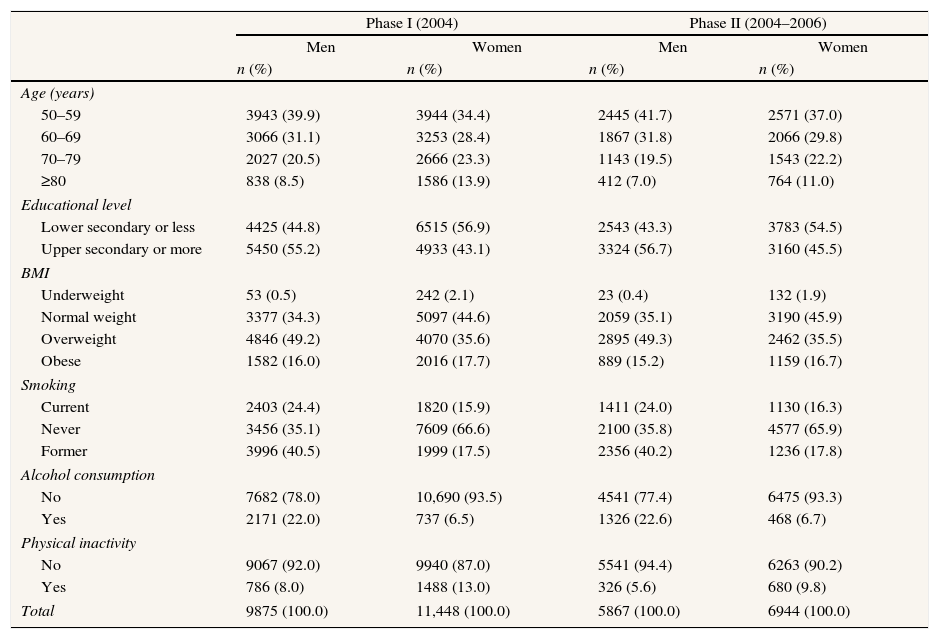Image resolution: width=939 pixels, height=639 pixels.
Task: Click the Physical inactivity section heading
Action: pos(78,543)
